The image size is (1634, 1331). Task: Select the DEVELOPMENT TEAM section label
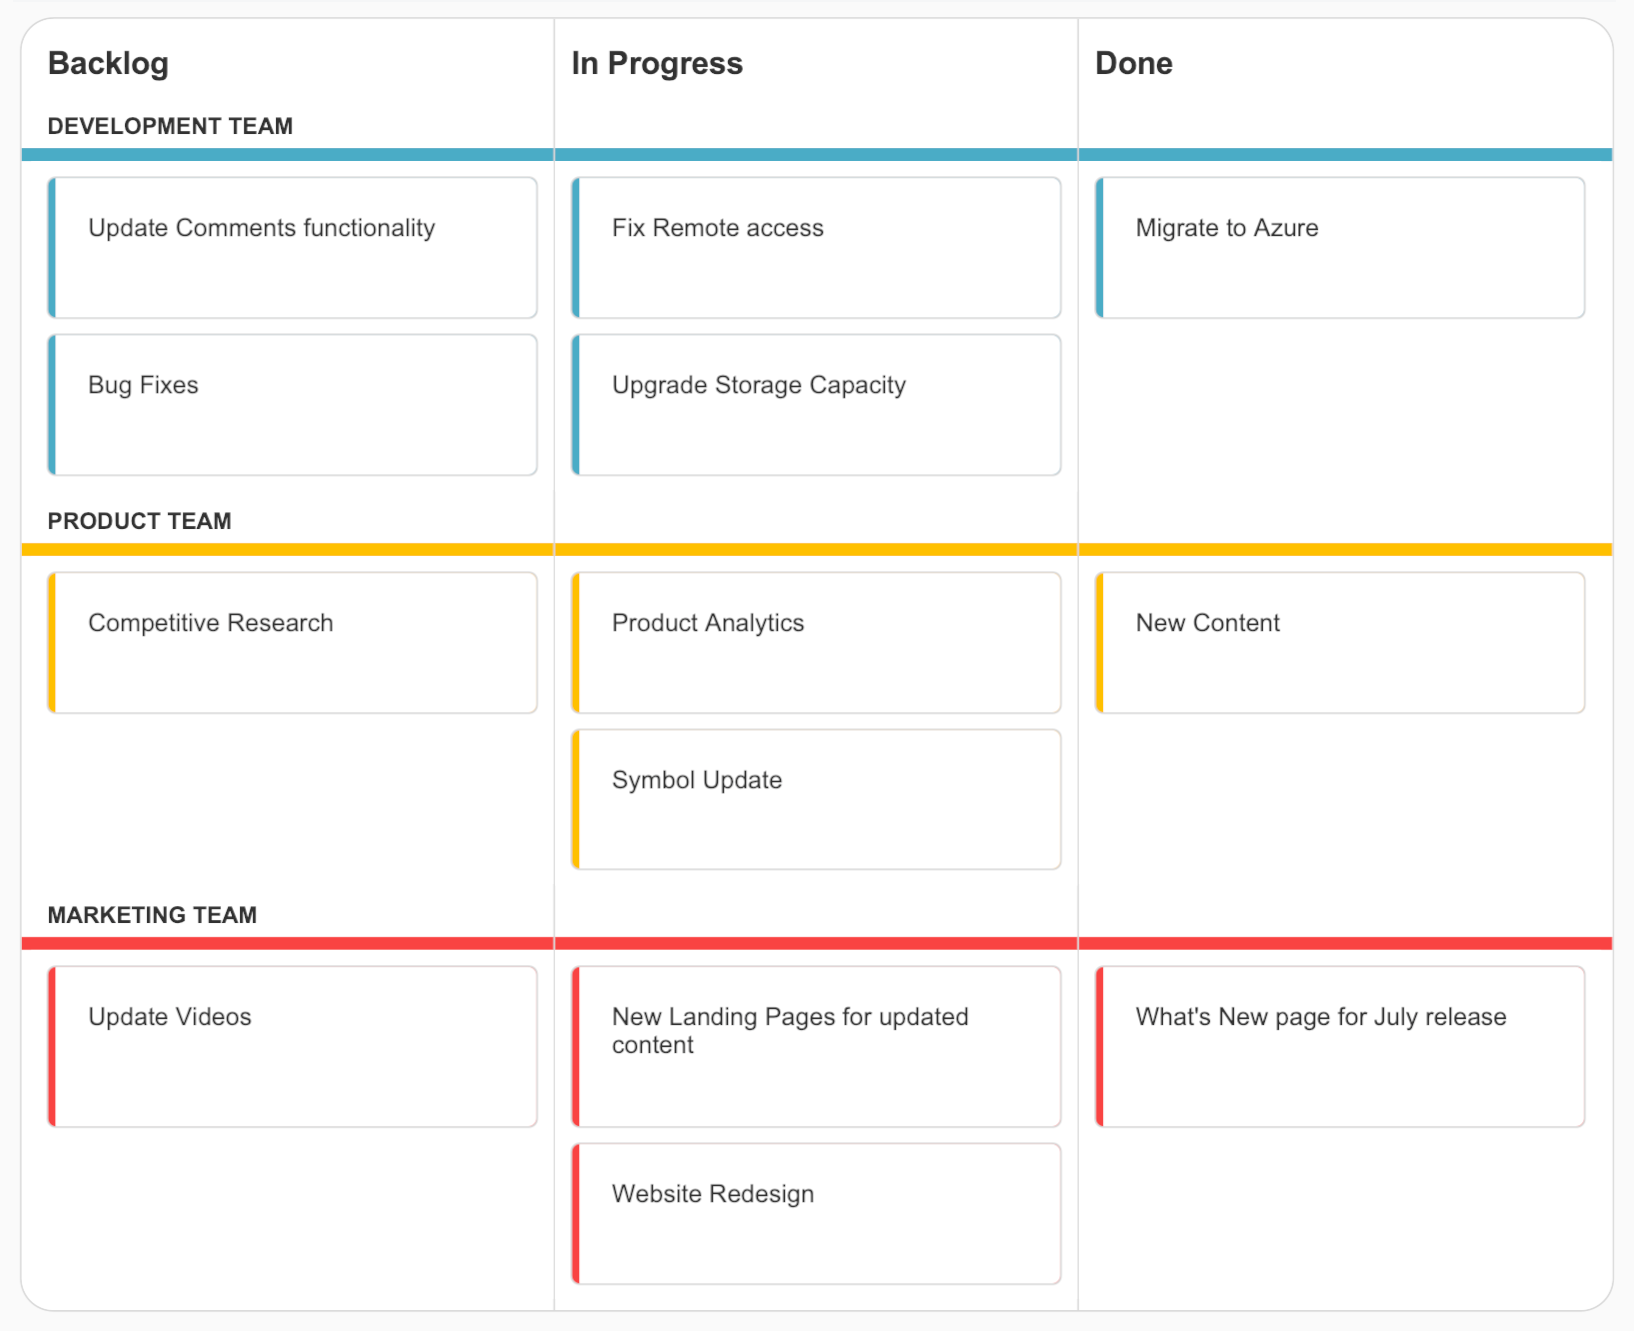coord(170,126)
